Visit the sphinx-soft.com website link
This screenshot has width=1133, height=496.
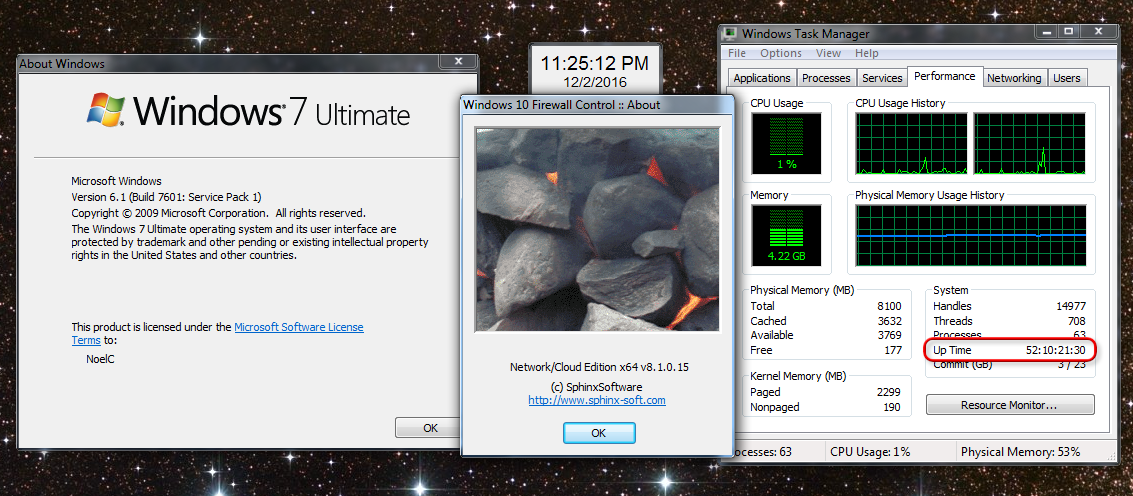597,399
